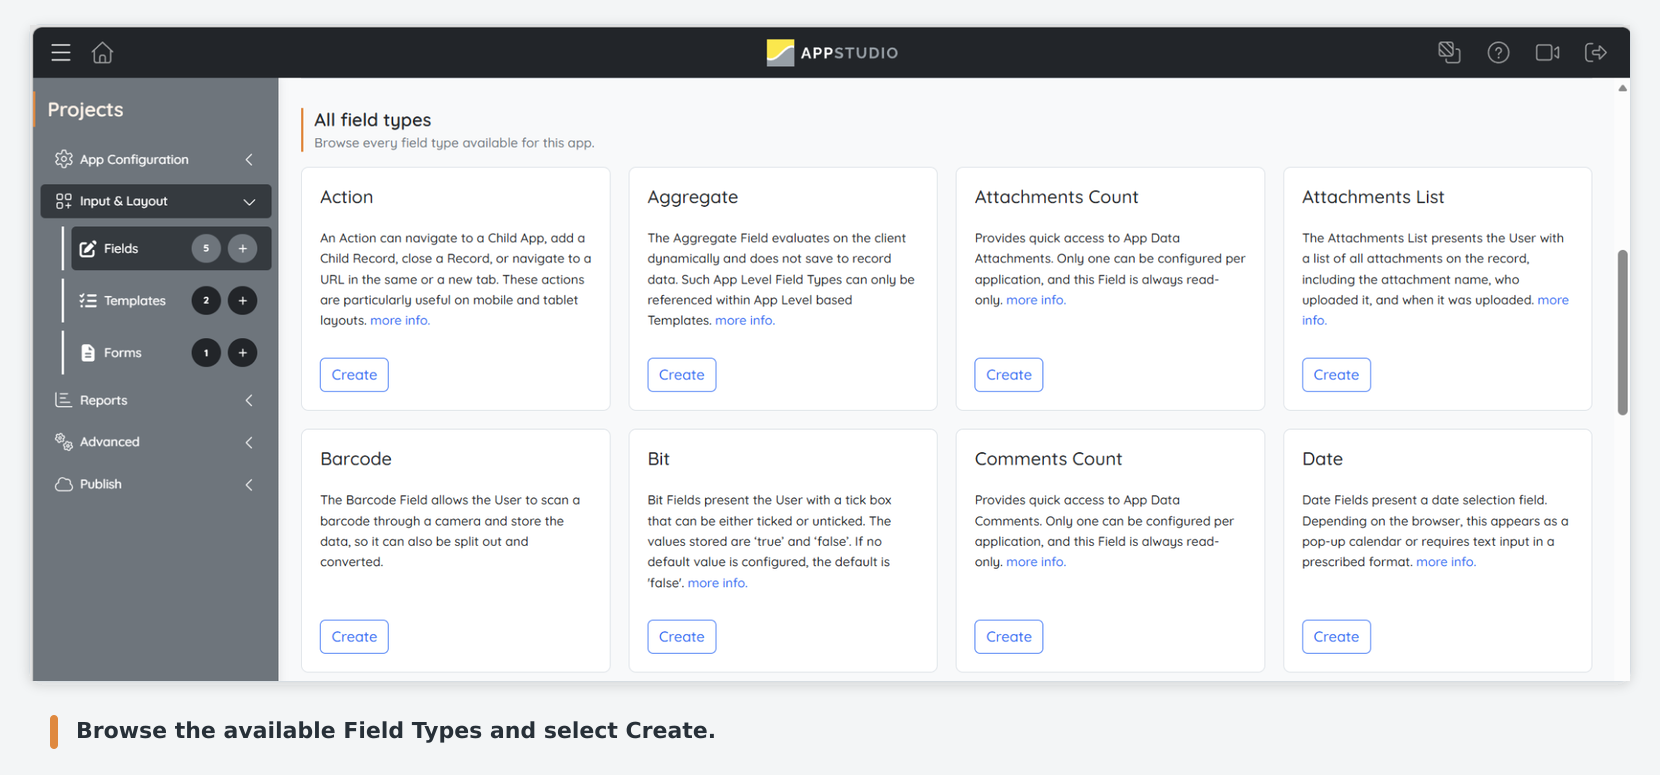Click the scrollbar up arrow
Screen dimensions: 1660x775
(x=1622, y=88)
